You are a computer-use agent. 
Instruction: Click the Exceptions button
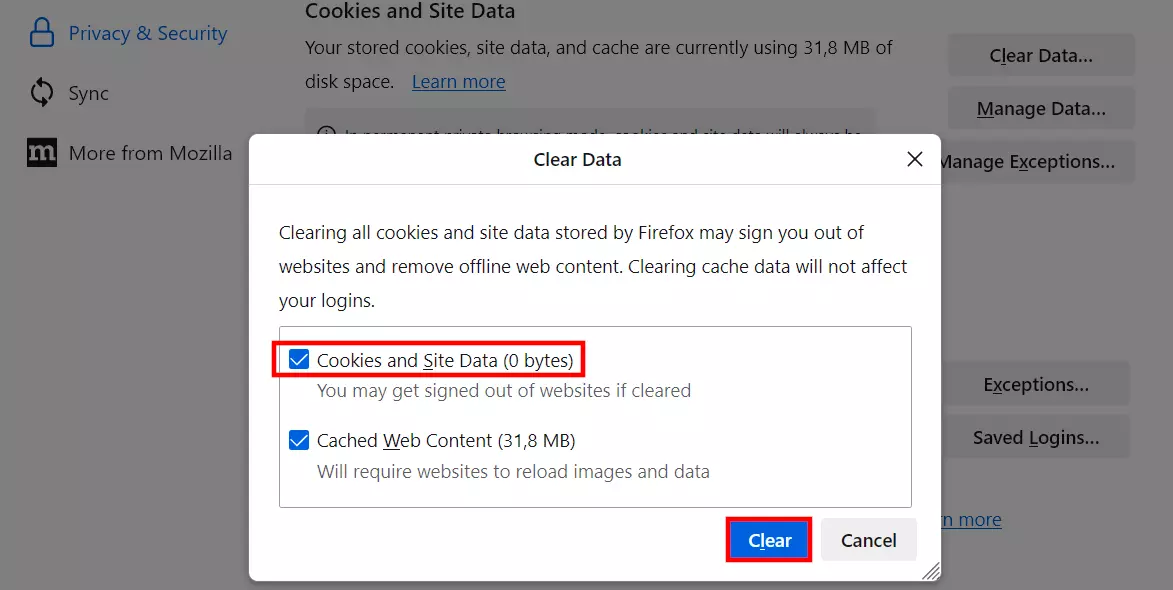click(x=1036, y=383)
